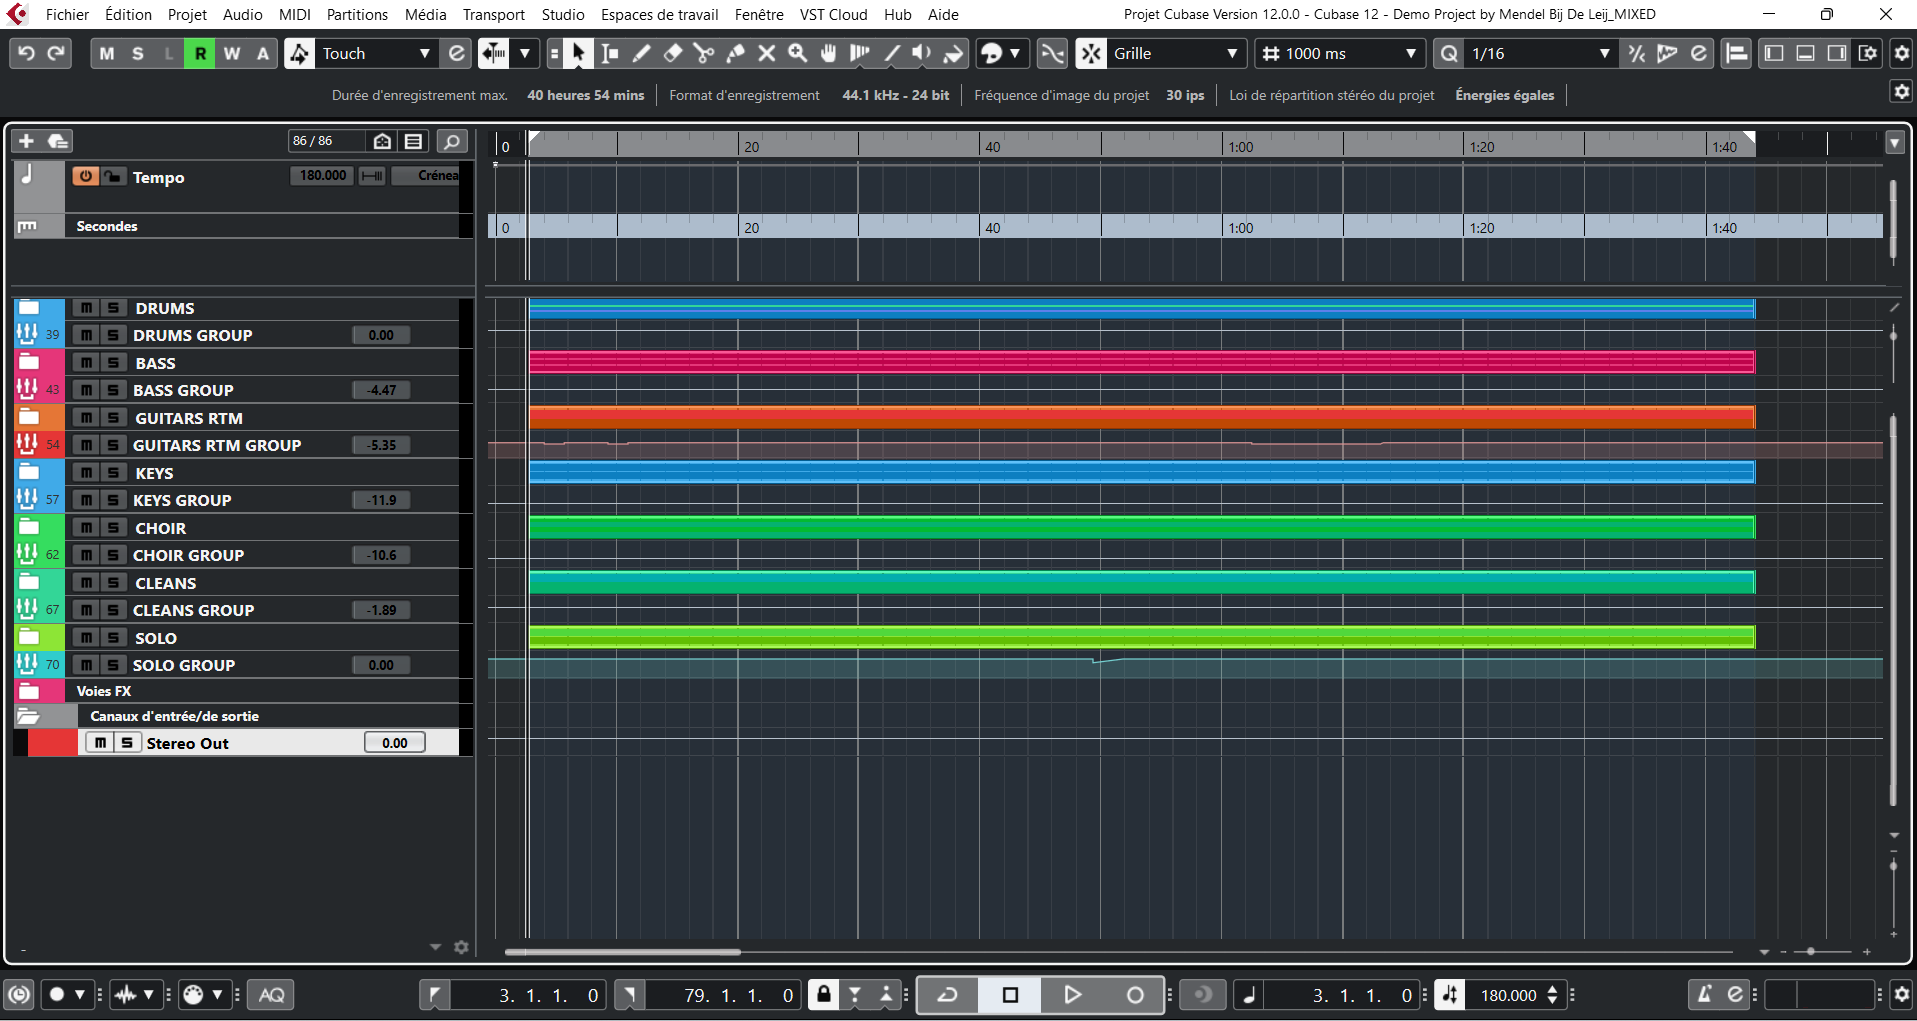Viewport: 1917px width, 1021px height.
Task: Toggle Snap to Zero Crossing
Action: click(1052, 54)
